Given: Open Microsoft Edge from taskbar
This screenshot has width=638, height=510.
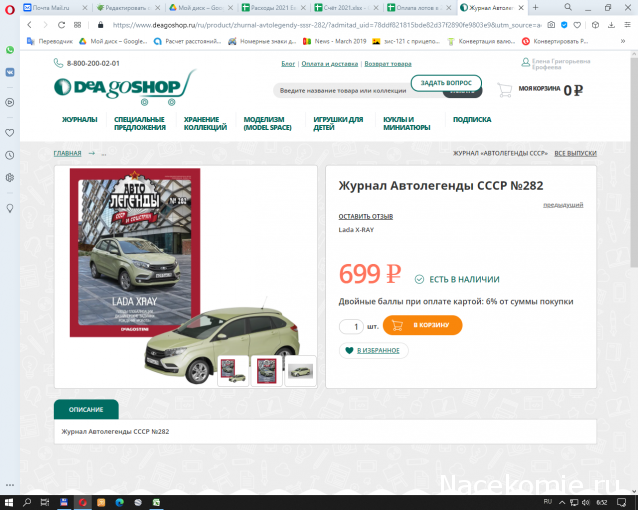Looking at the screenshot, I should 120,503.
